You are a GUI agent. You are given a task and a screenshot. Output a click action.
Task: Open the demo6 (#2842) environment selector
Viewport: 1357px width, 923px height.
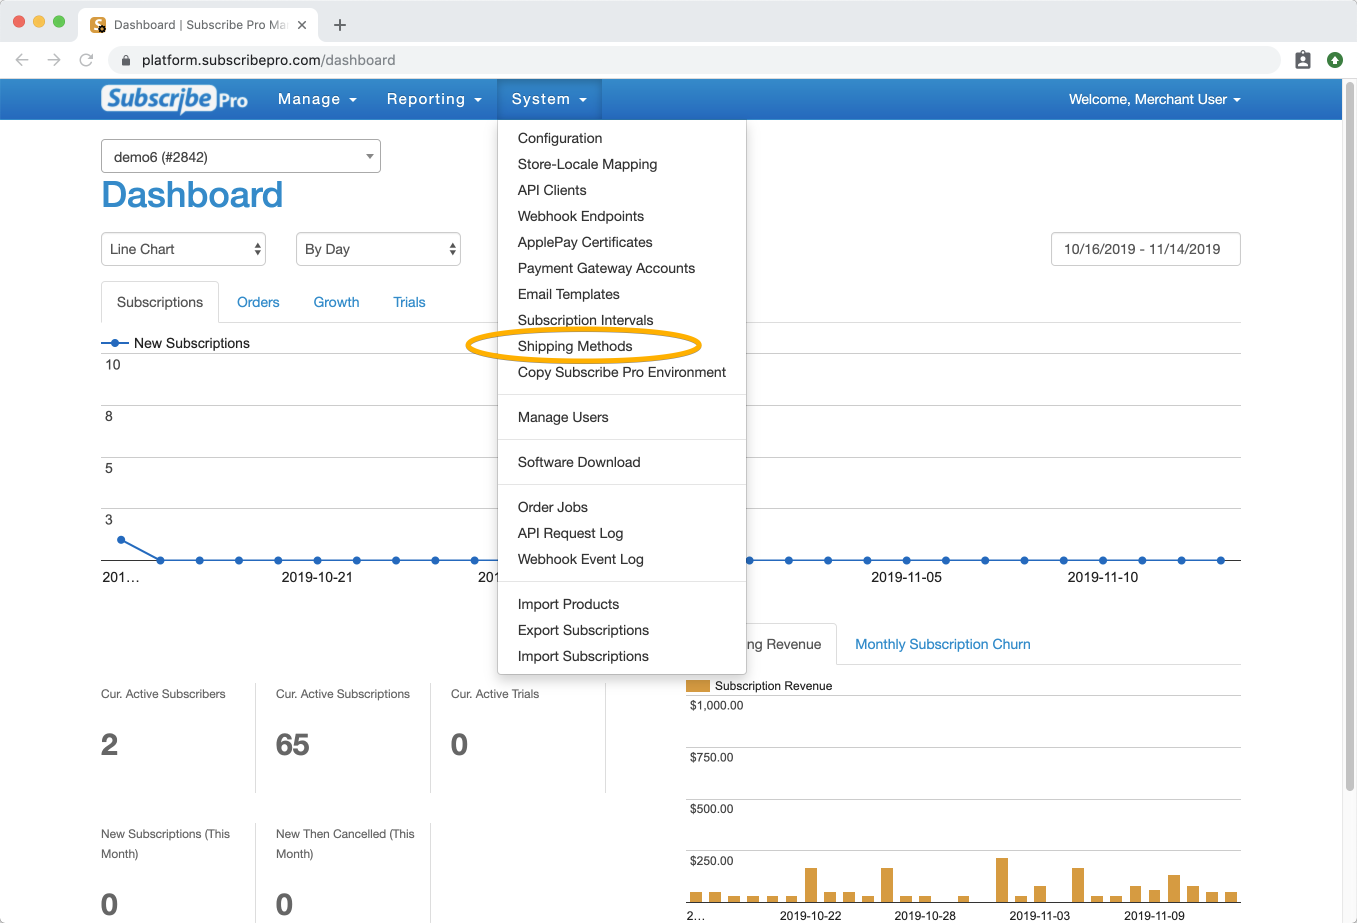[x=241, y=156]
